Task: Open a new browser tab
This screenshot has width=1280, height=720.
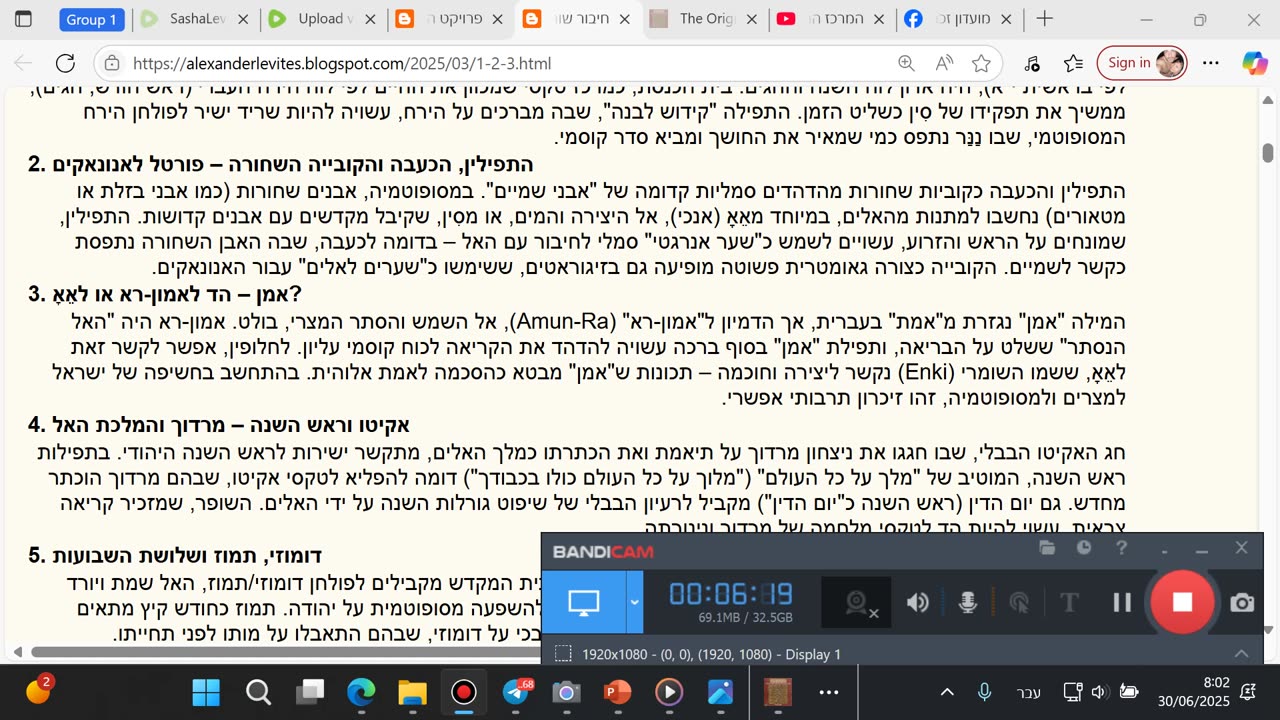Action: (1045, 19)
